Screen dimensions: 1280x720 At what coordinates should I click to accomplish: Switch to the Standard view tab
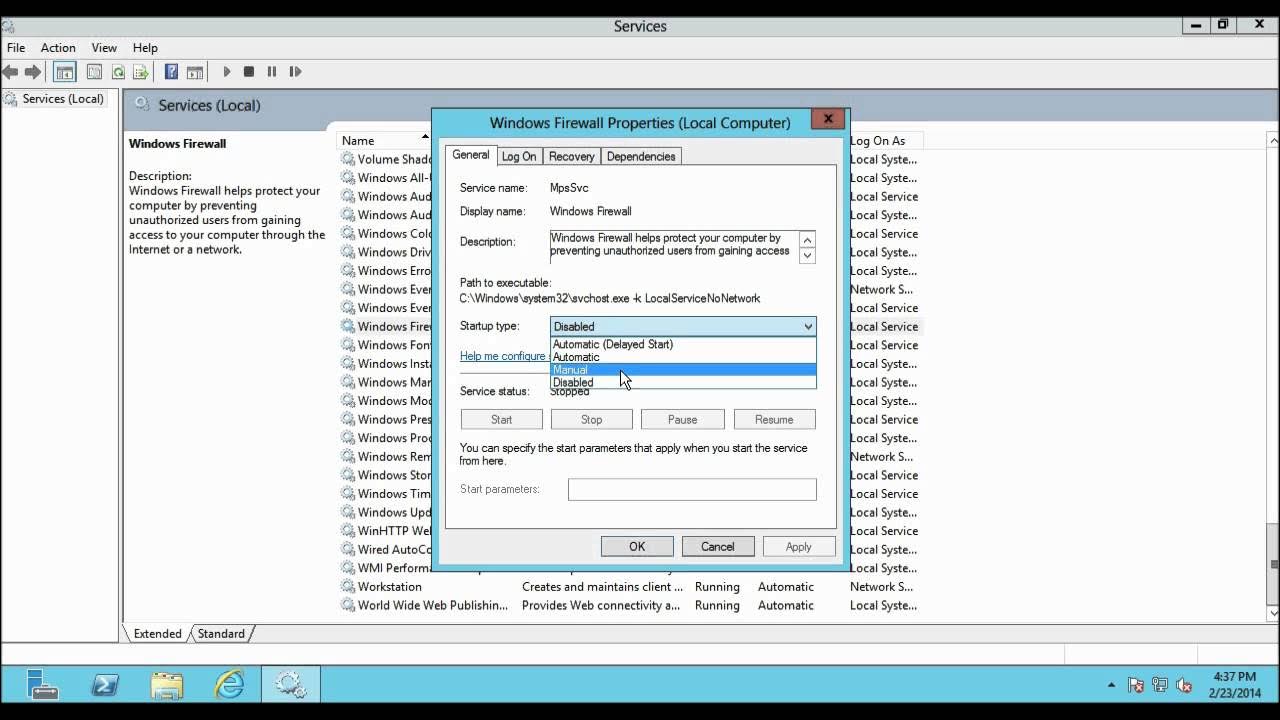(221, 633)
